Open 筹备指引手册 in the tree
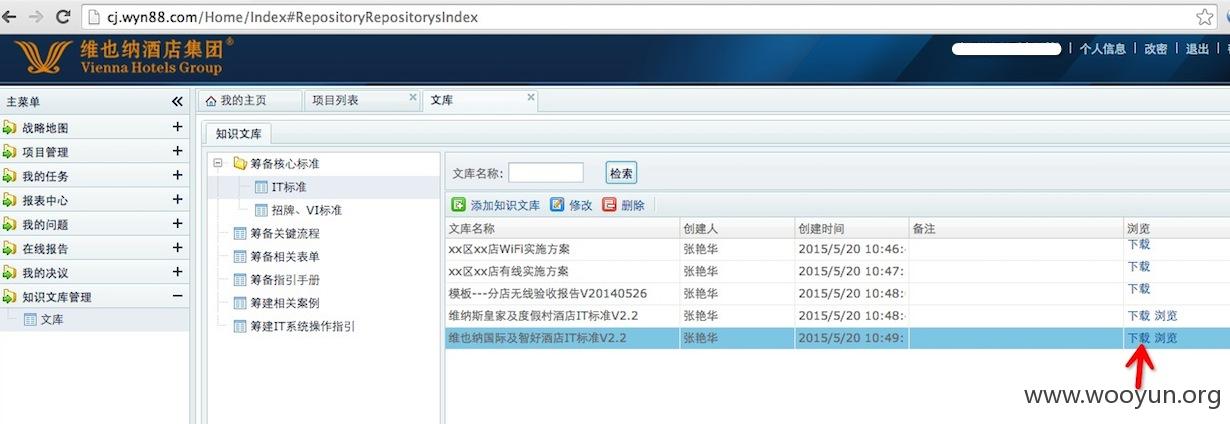This screenshot has height=424, width=1230. coord(284,280)
